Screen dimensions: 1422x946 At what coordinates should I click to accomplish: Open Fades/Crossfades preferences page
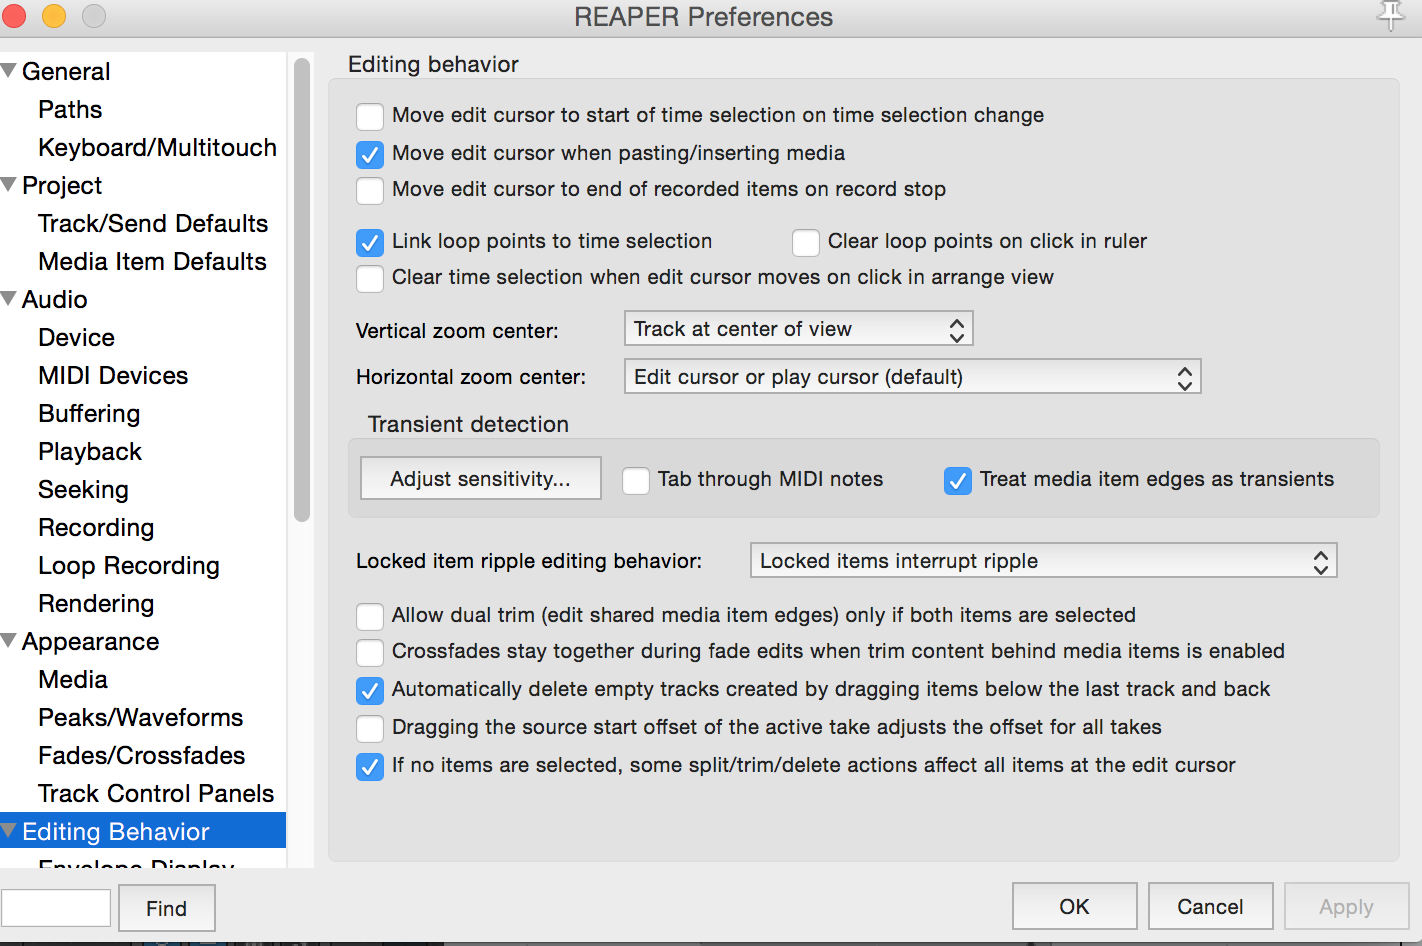pos(142,756)
